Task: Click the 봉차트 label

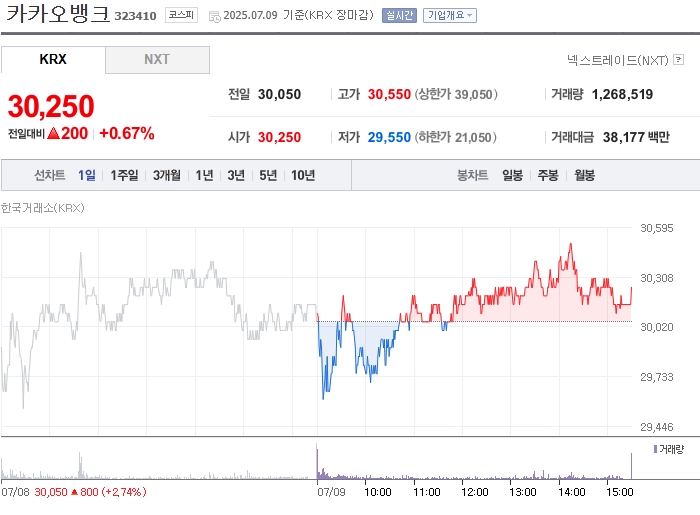Action: click(472, 175)
